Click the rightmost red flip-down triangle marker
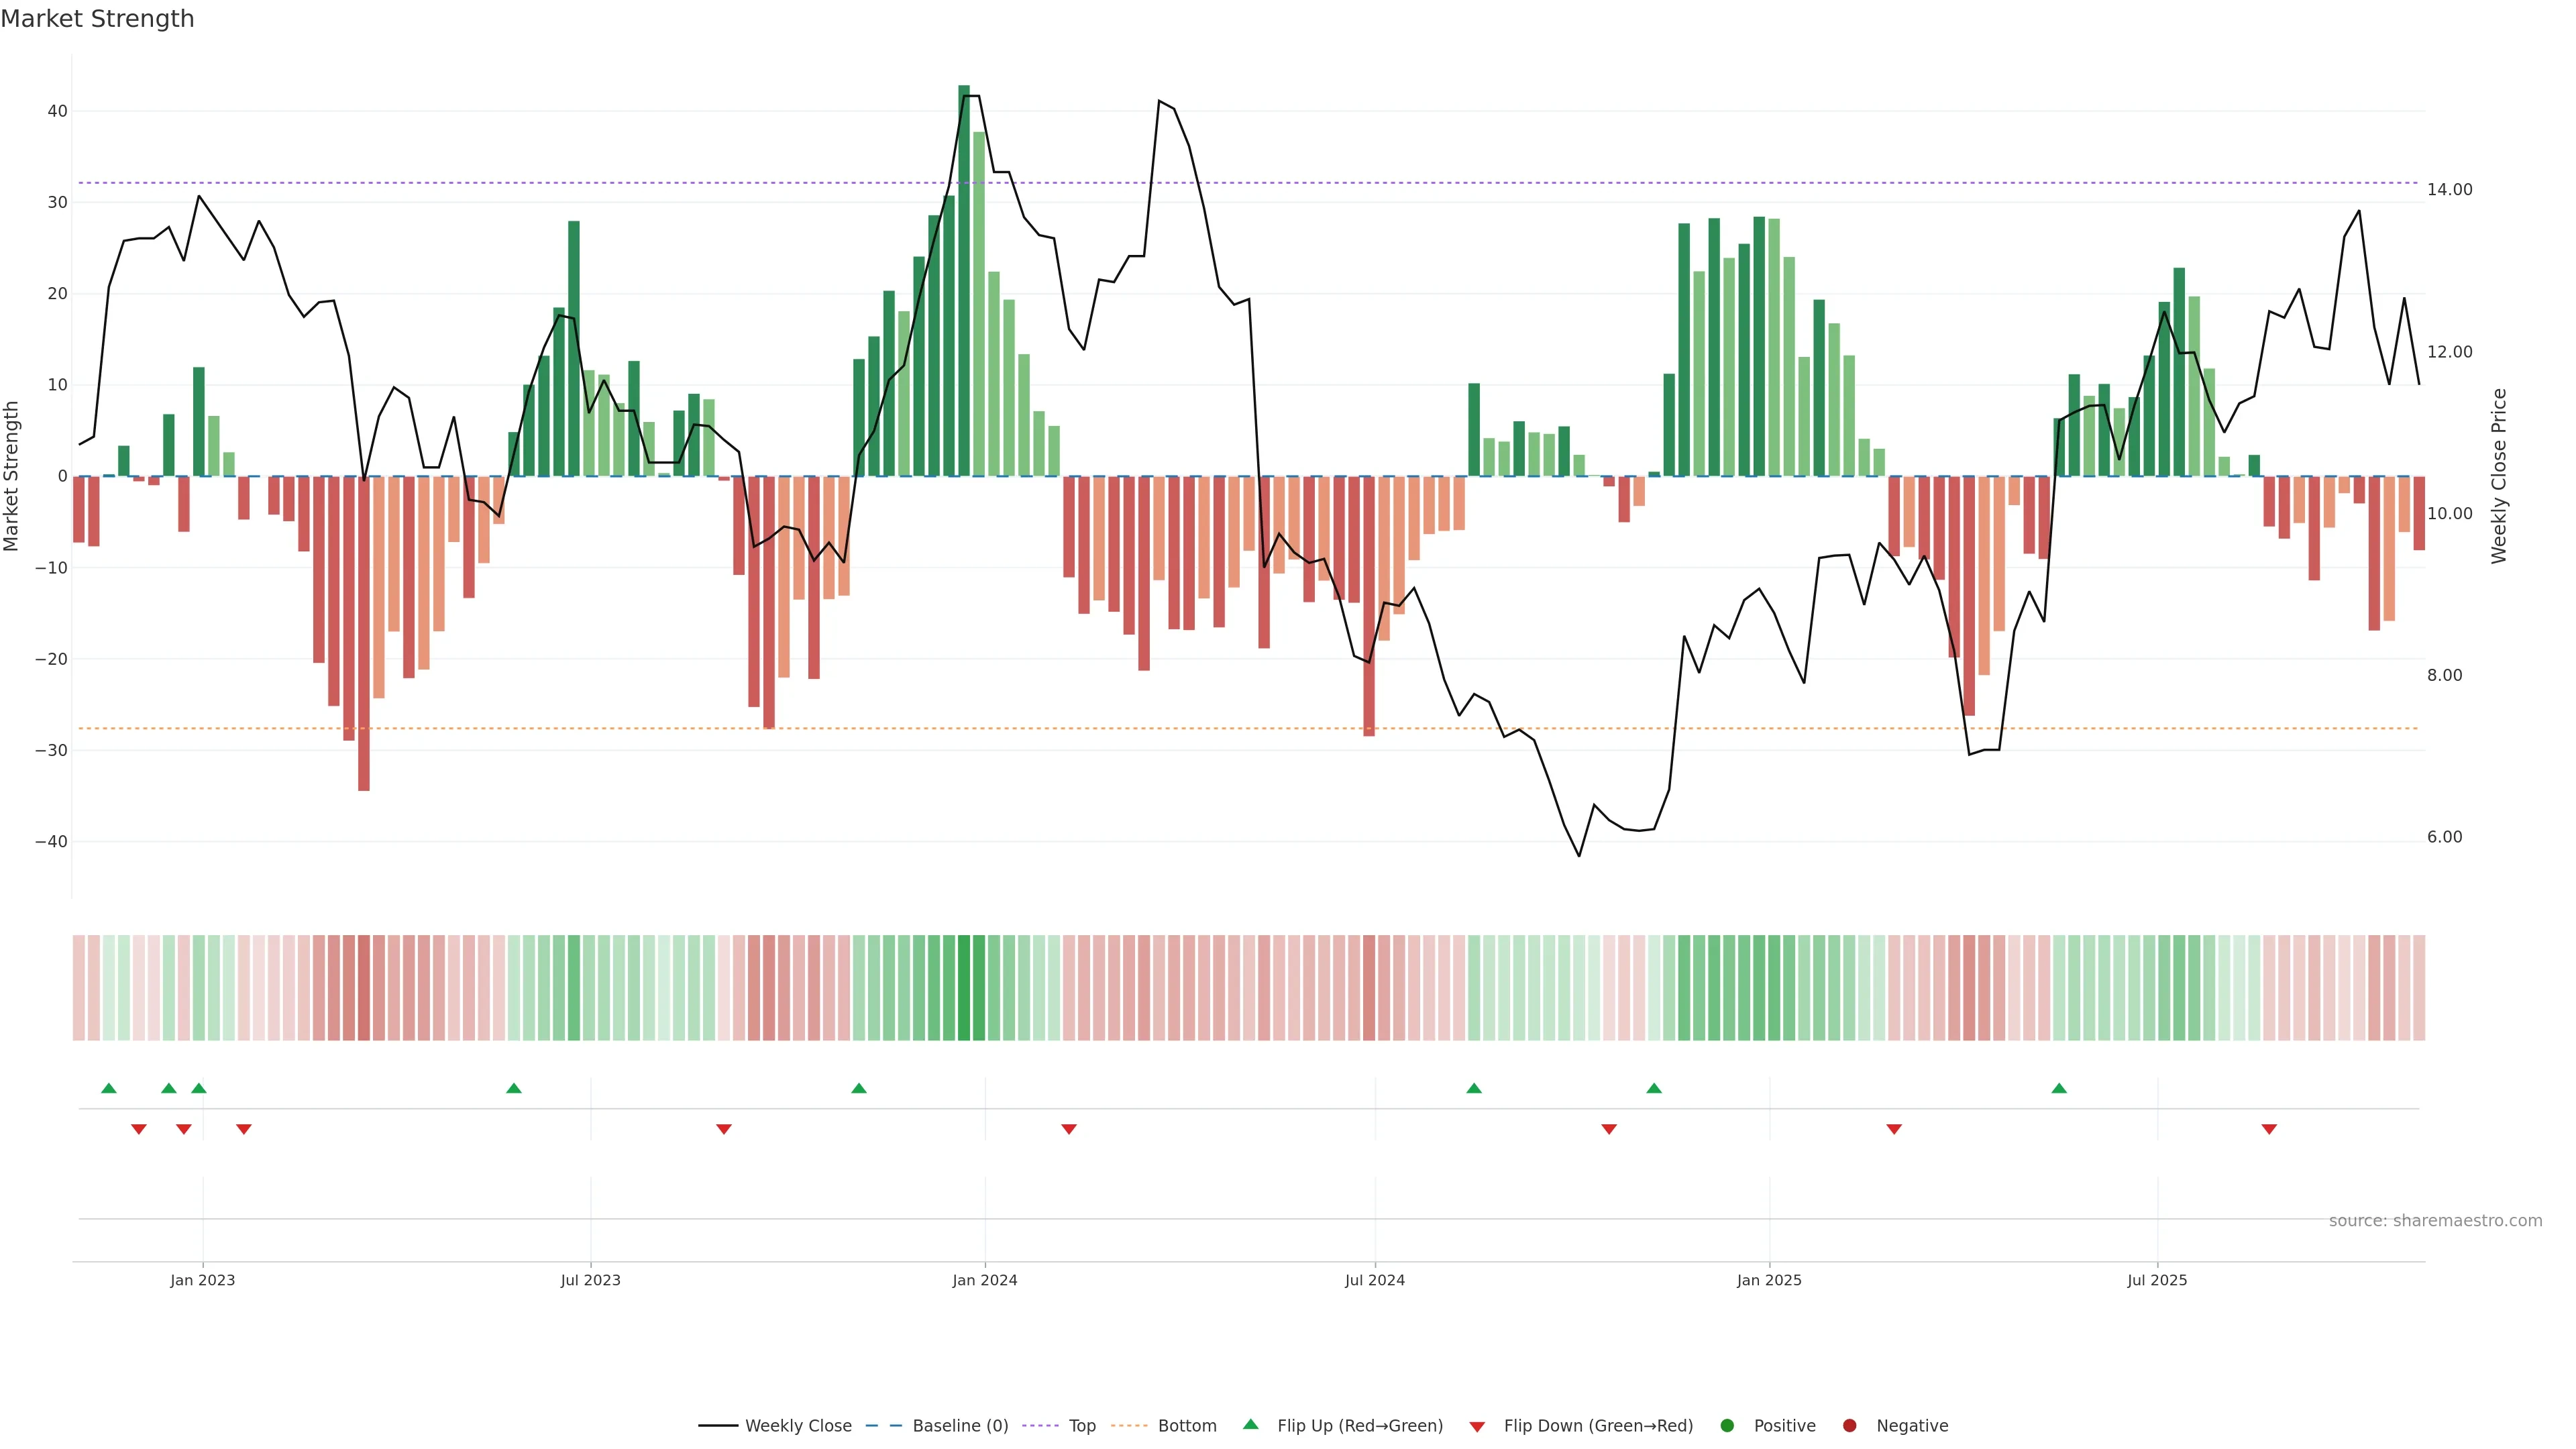 click(x=2269, y=1129)
